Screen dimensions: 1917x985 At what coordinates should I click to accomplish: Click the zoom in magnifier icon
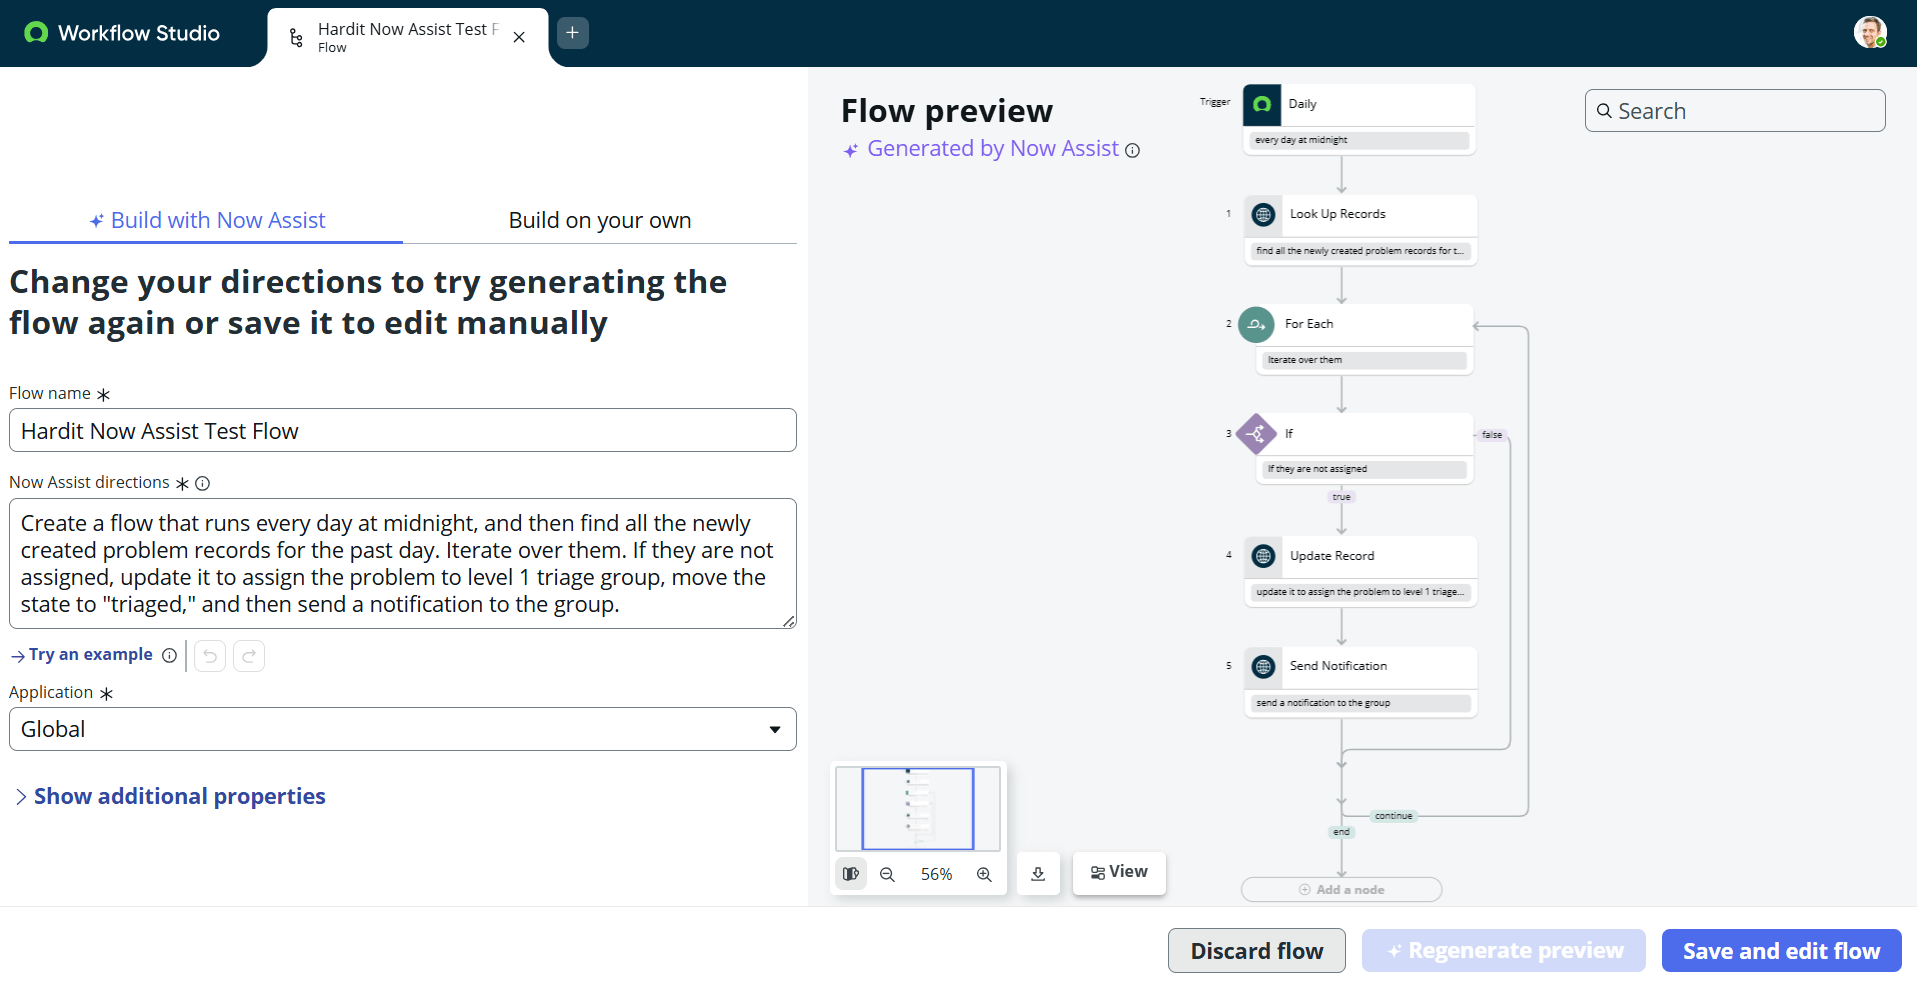pyautogui.click(x=984, y=874)
